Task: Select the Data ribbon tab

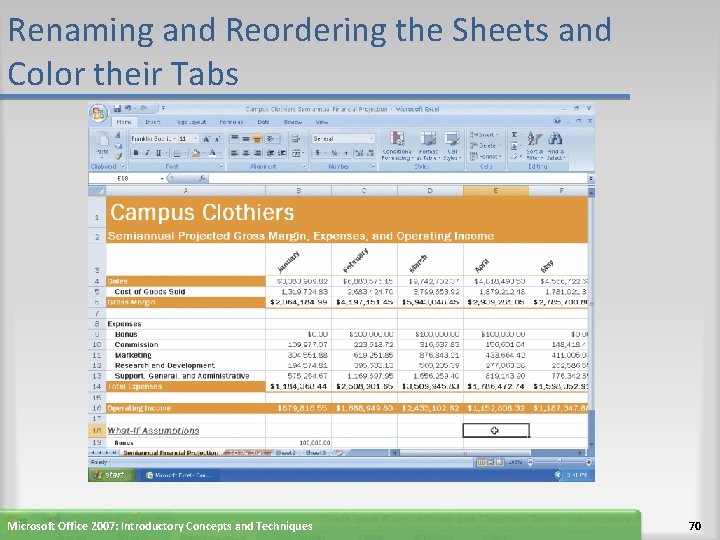Action: (263, 122)
